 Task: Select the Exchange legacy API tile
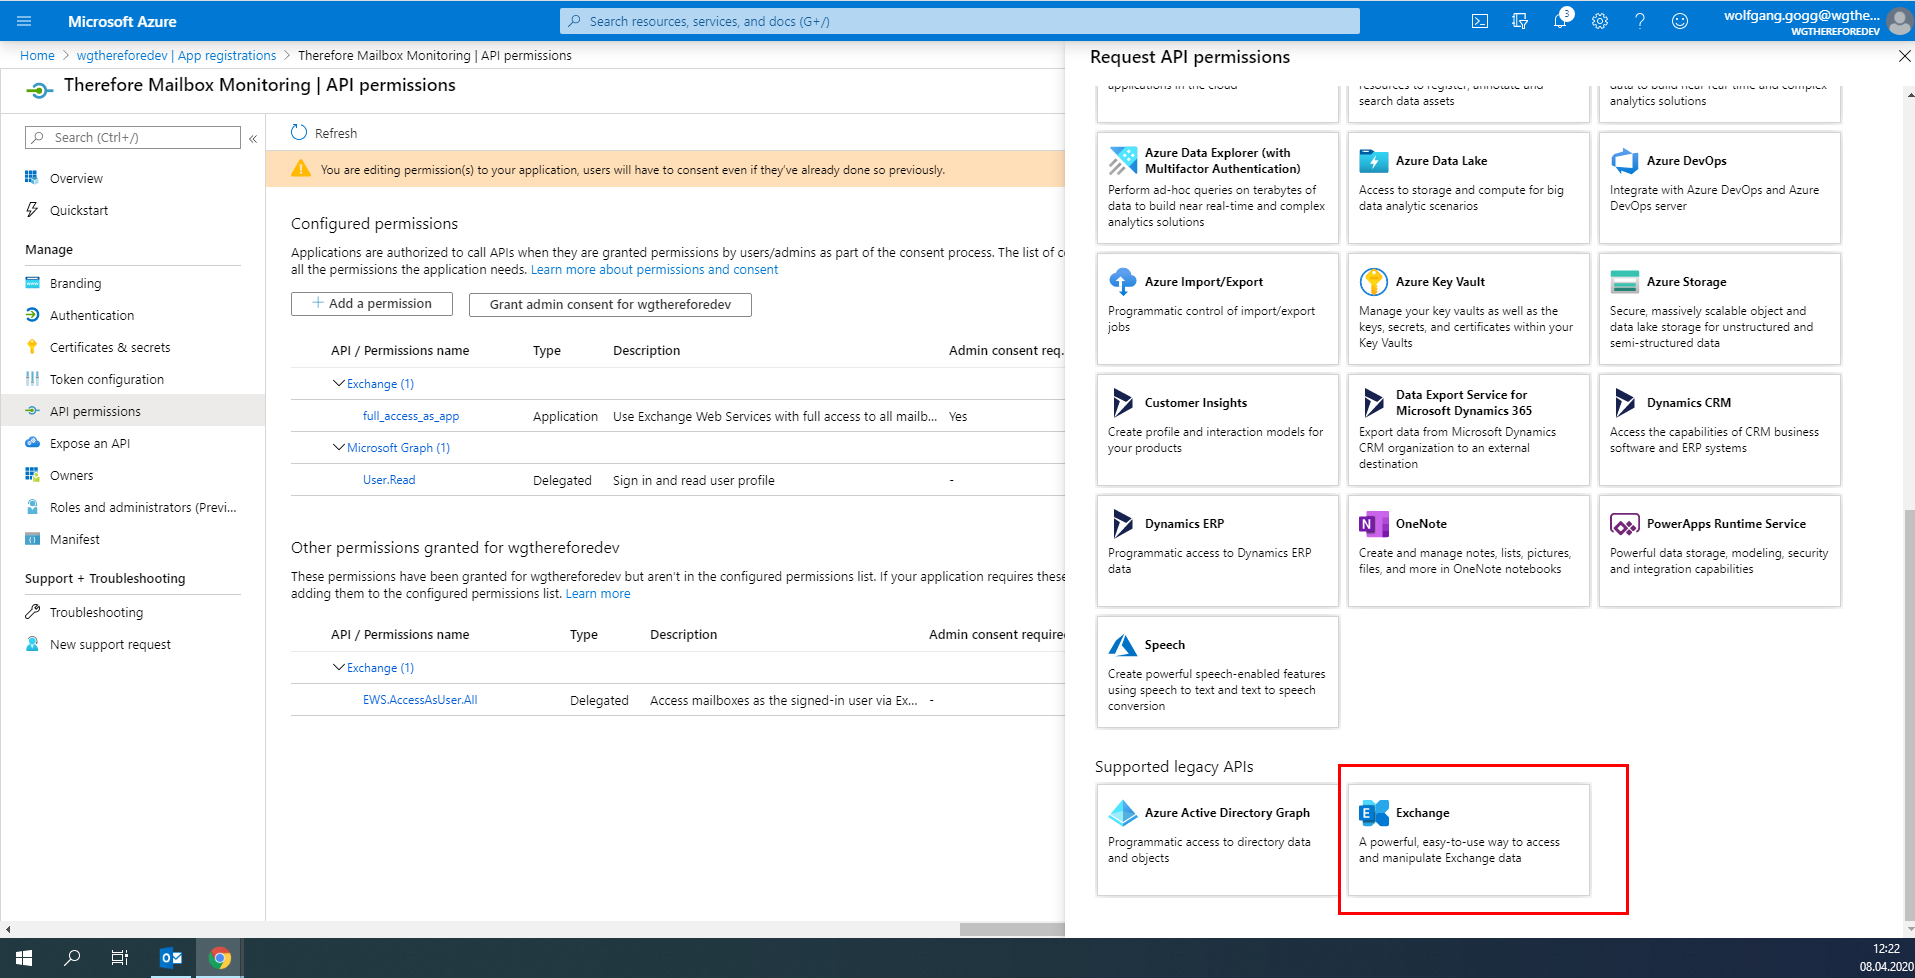tap(1468, 840)
